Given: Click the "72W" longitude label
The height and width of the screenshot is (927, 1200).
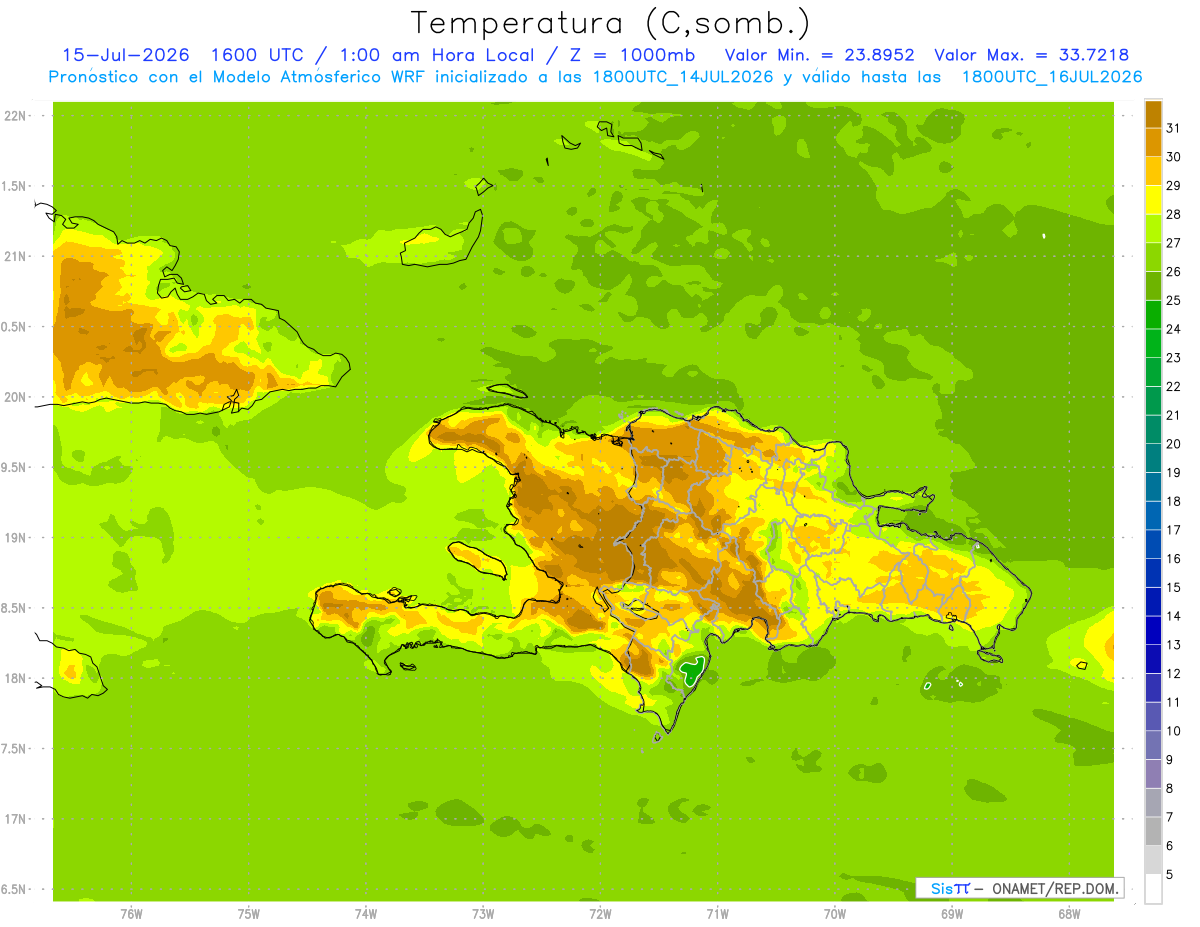Looking at the screenshot, I should pyautogui.click(x=600, y=914).
